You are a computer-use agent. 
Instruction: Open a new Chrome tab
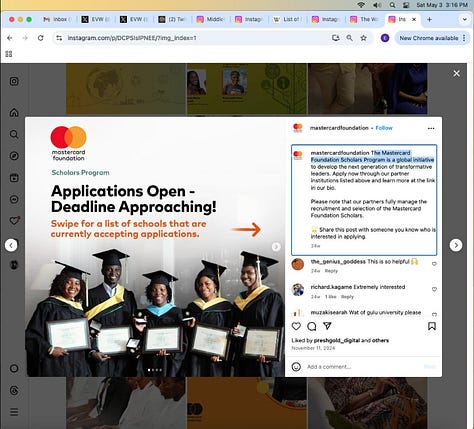(429, 19)
